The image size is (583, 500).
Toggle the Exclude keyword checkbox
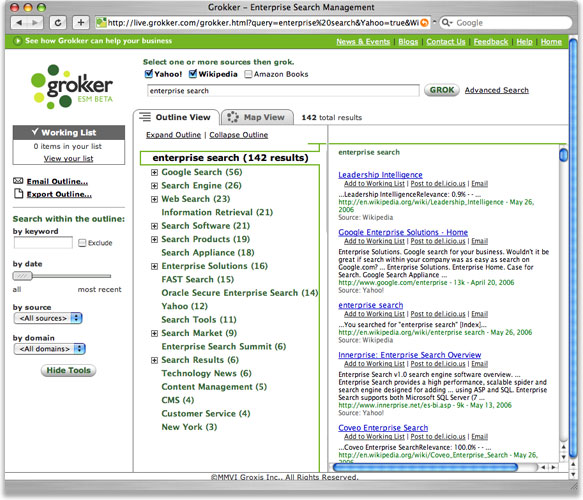click(x=82, y=243)
